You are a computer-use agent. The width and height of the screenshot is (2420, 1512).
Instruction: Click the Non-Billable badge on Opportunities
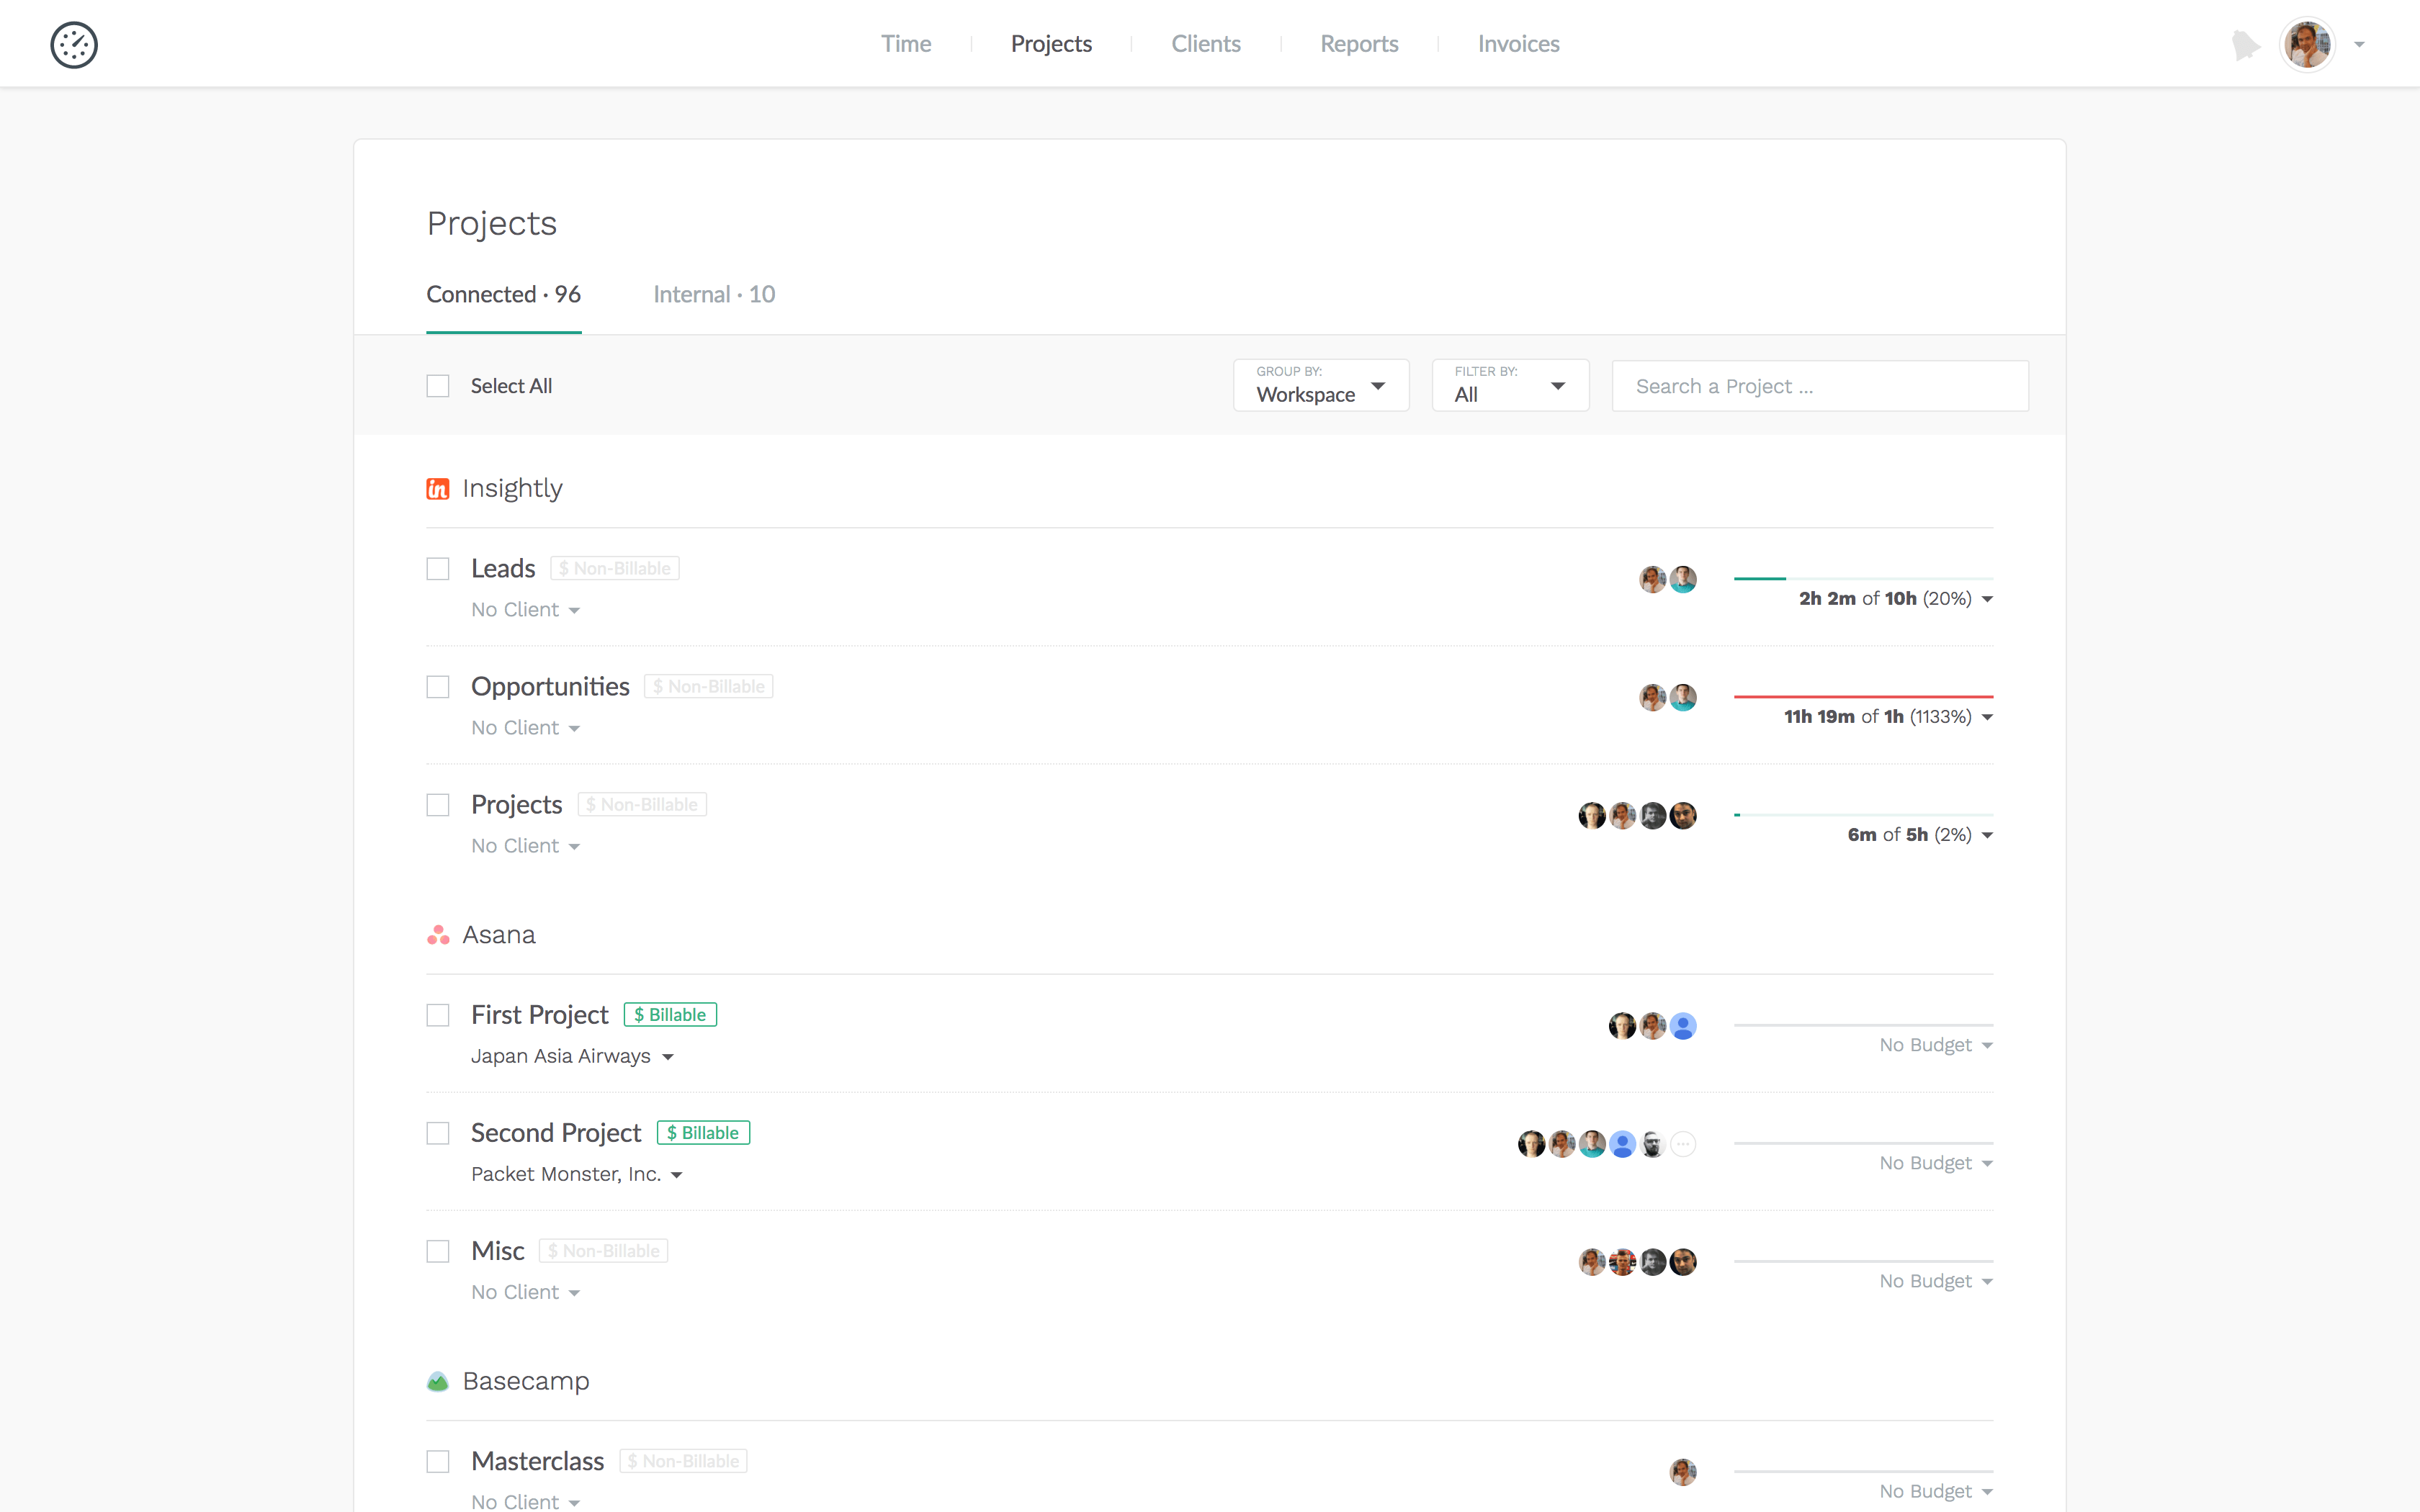pos(709,687)
